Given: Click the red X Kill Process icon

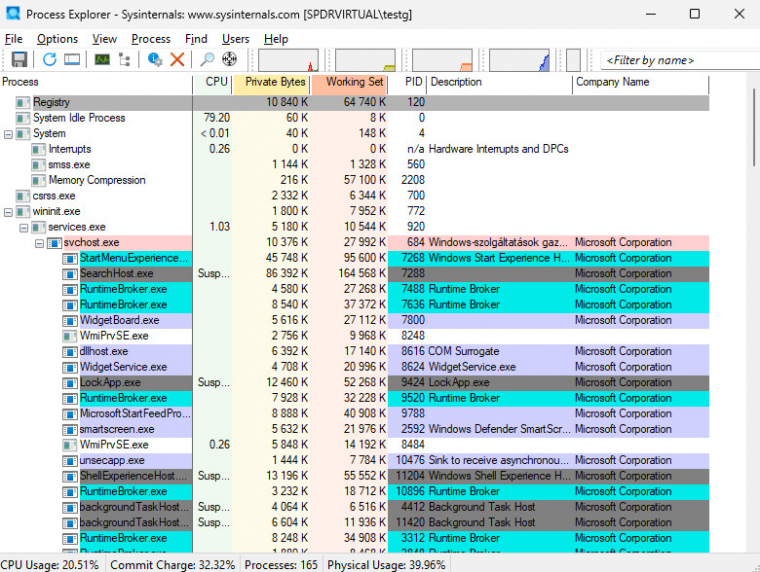Looking at the screenshot, I should pos(177,60).
